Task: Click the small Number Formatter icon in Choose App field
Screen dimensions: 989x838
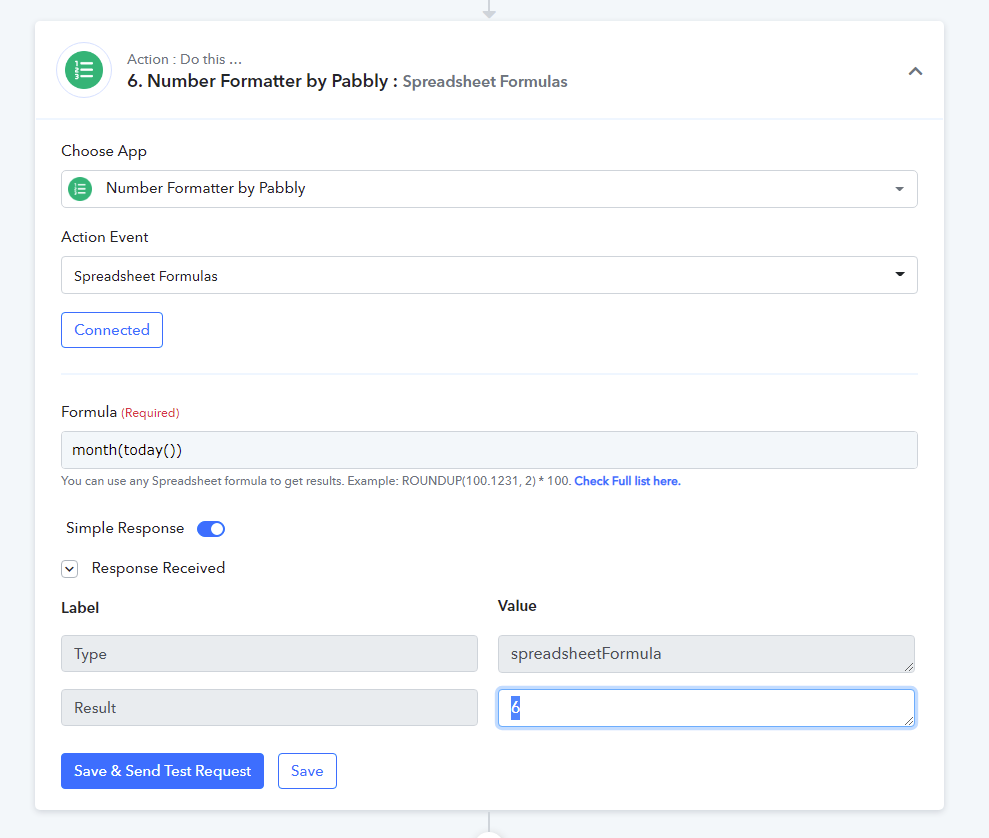Action: pos(80,189)
